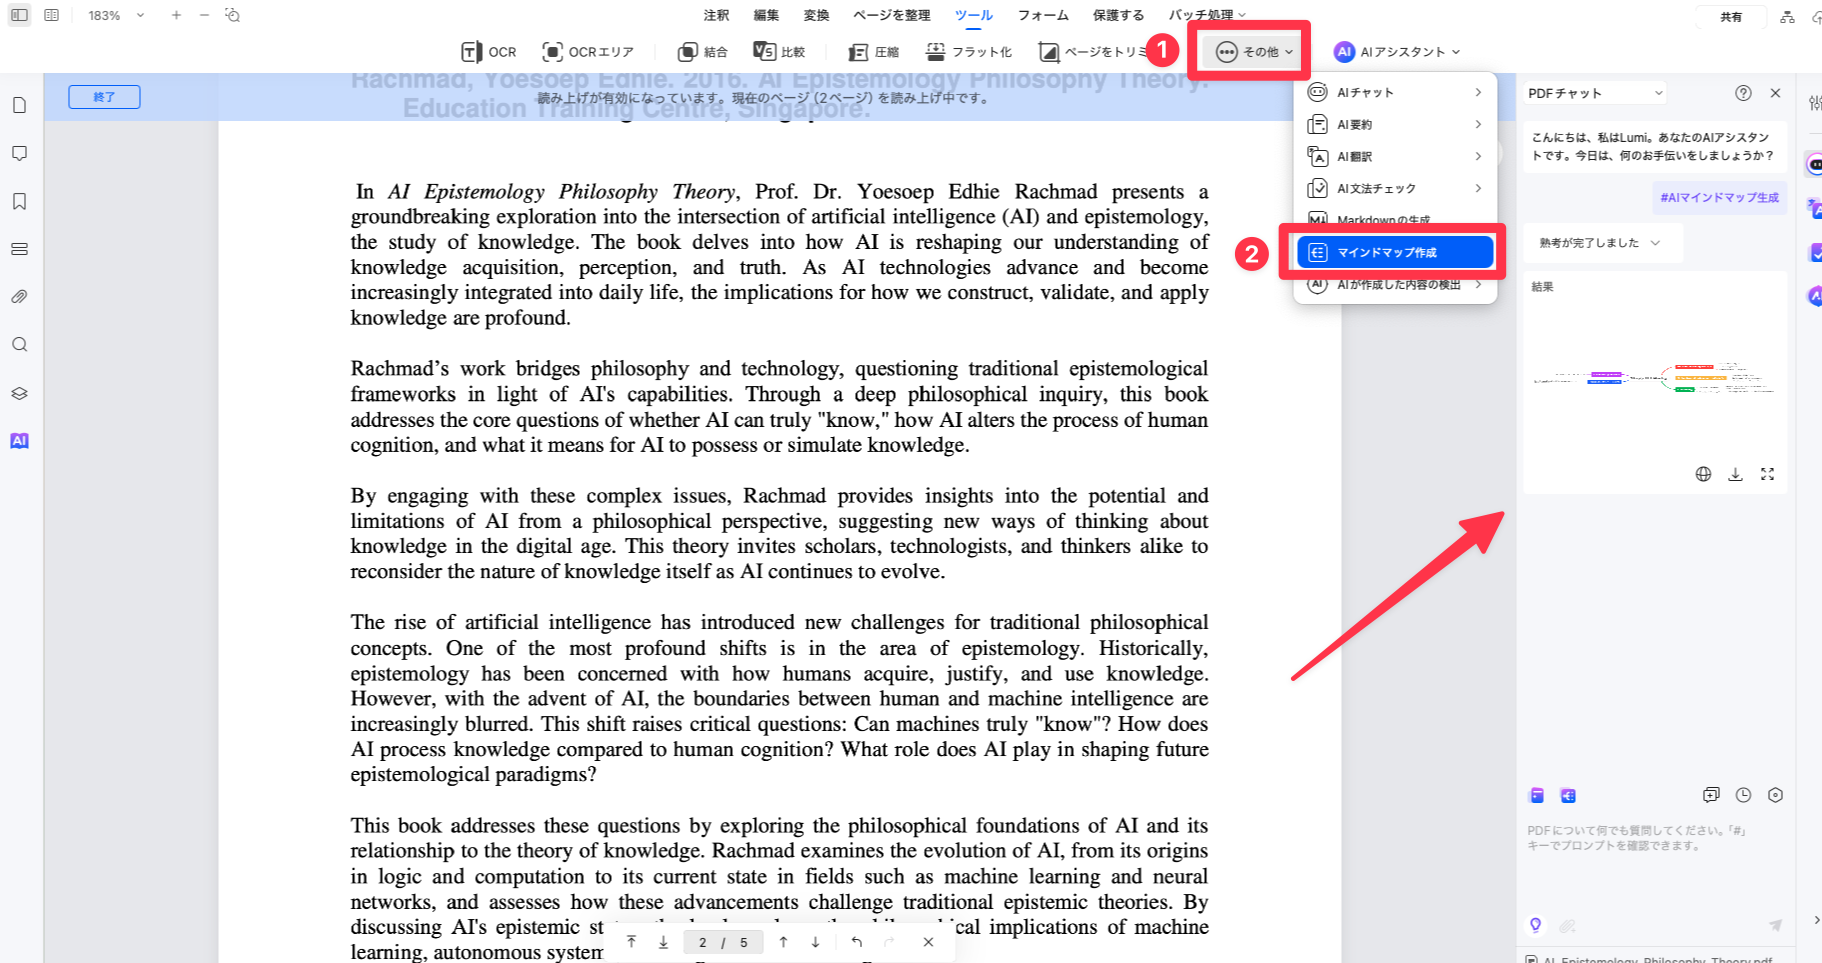The width and height of the screenshot is (1822, 963).
Task: Select マインドマップ作成 from the menu
Action: 1395,252
